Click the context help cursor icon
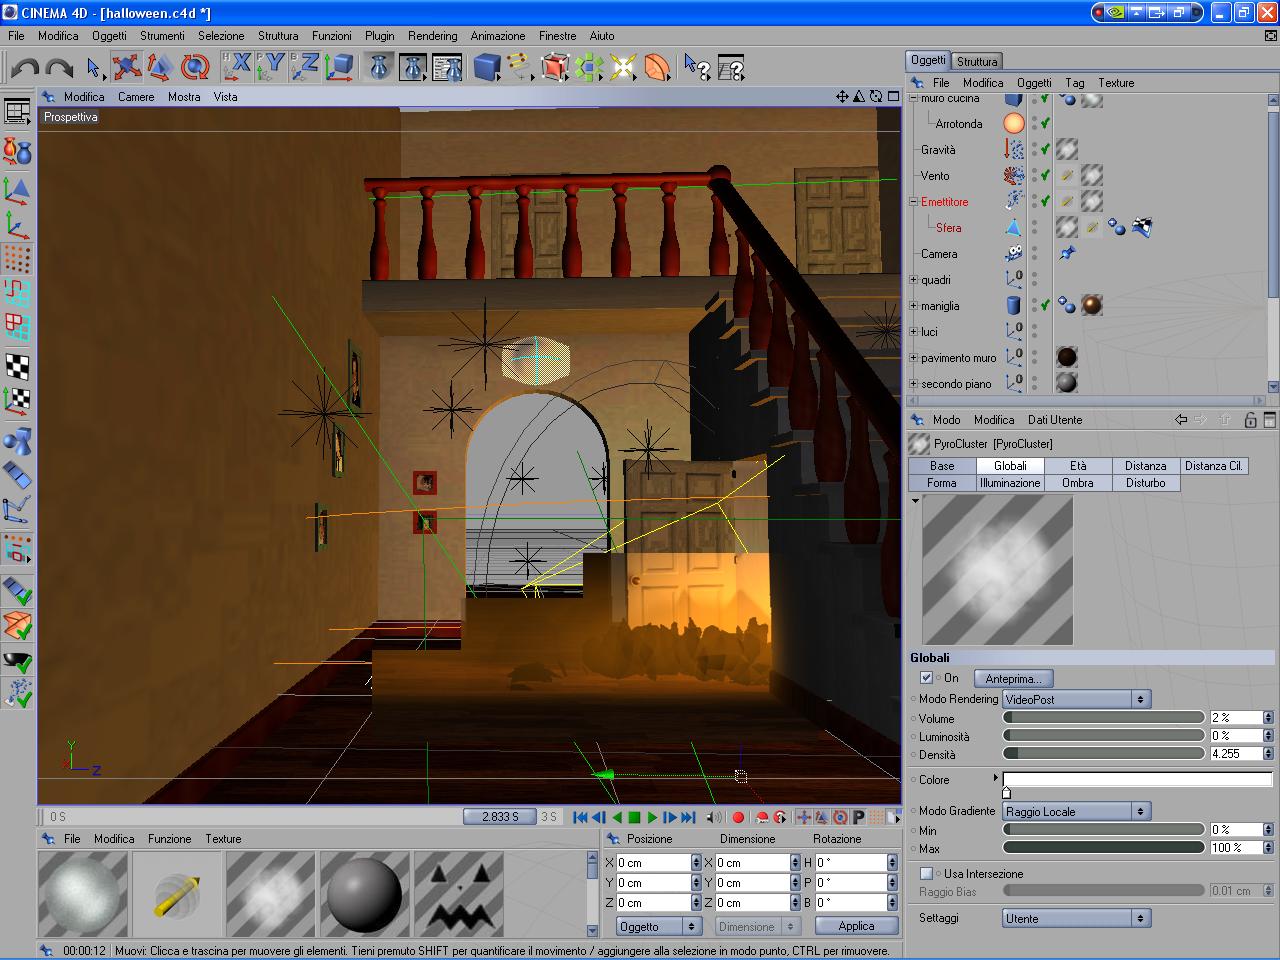 pos(697,67)
